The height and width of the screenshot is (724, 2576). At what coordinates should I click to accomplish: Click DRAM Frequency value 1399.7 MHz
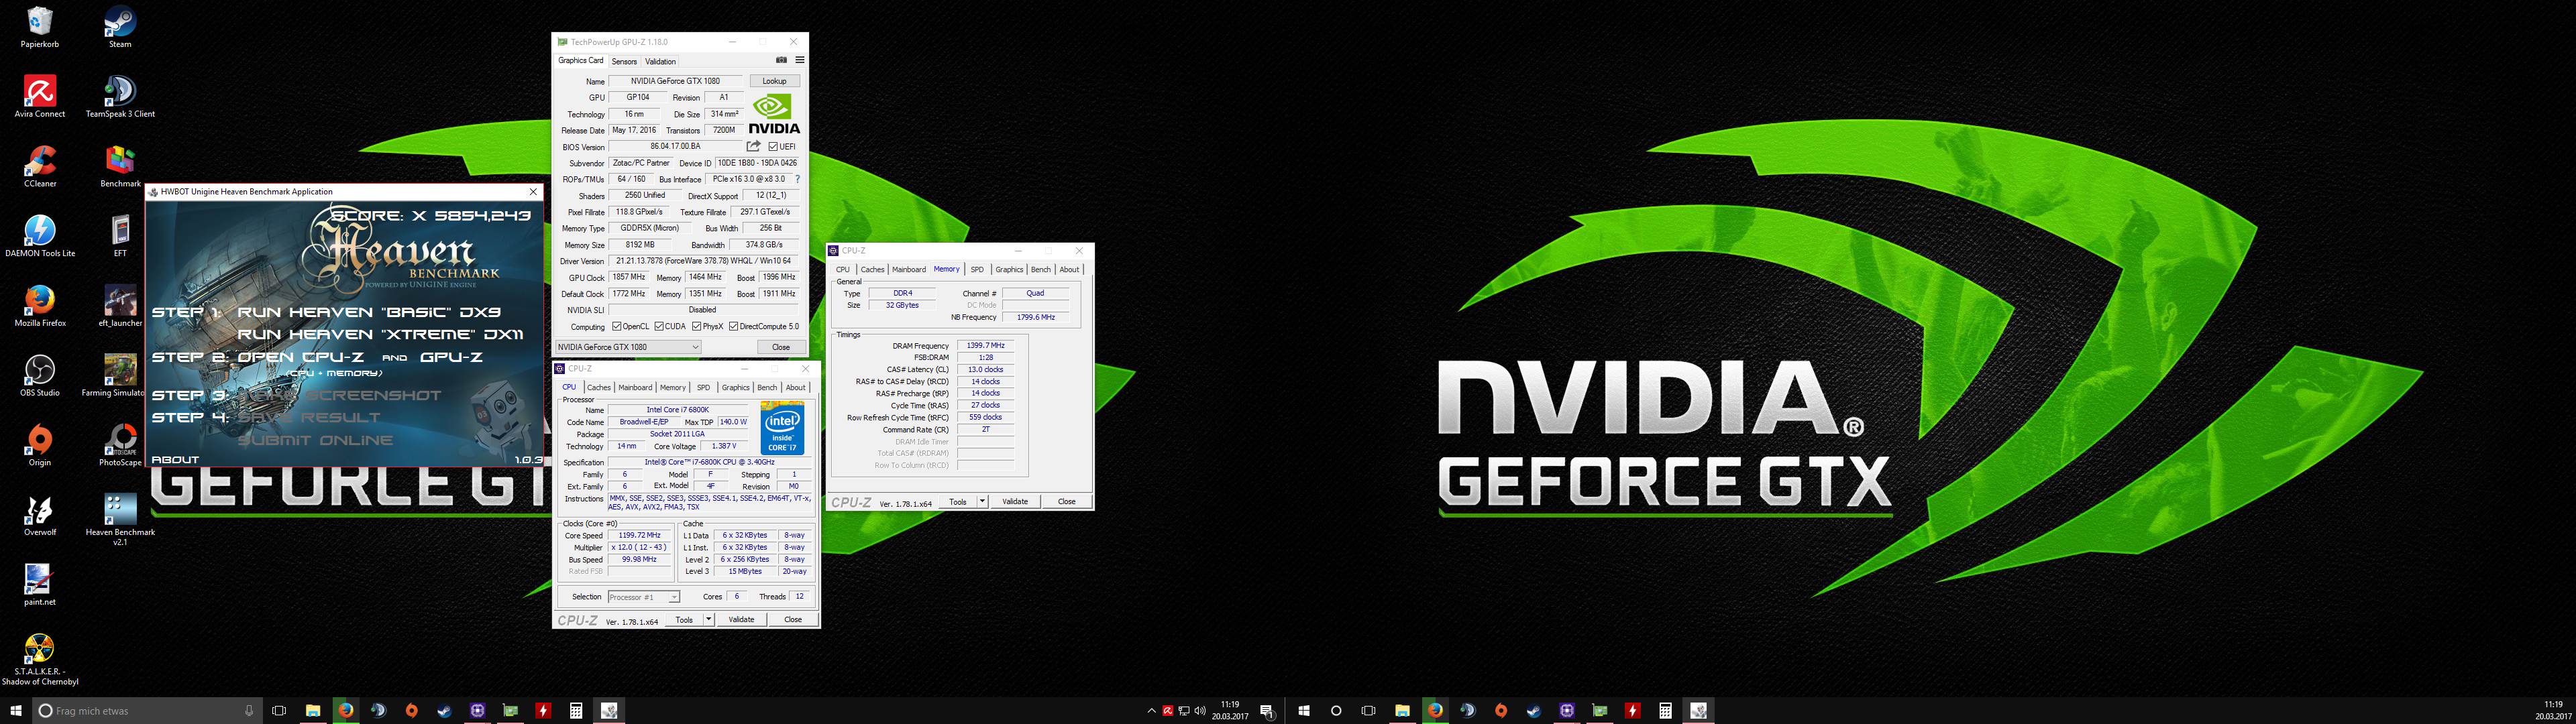(x=985, y=345)
